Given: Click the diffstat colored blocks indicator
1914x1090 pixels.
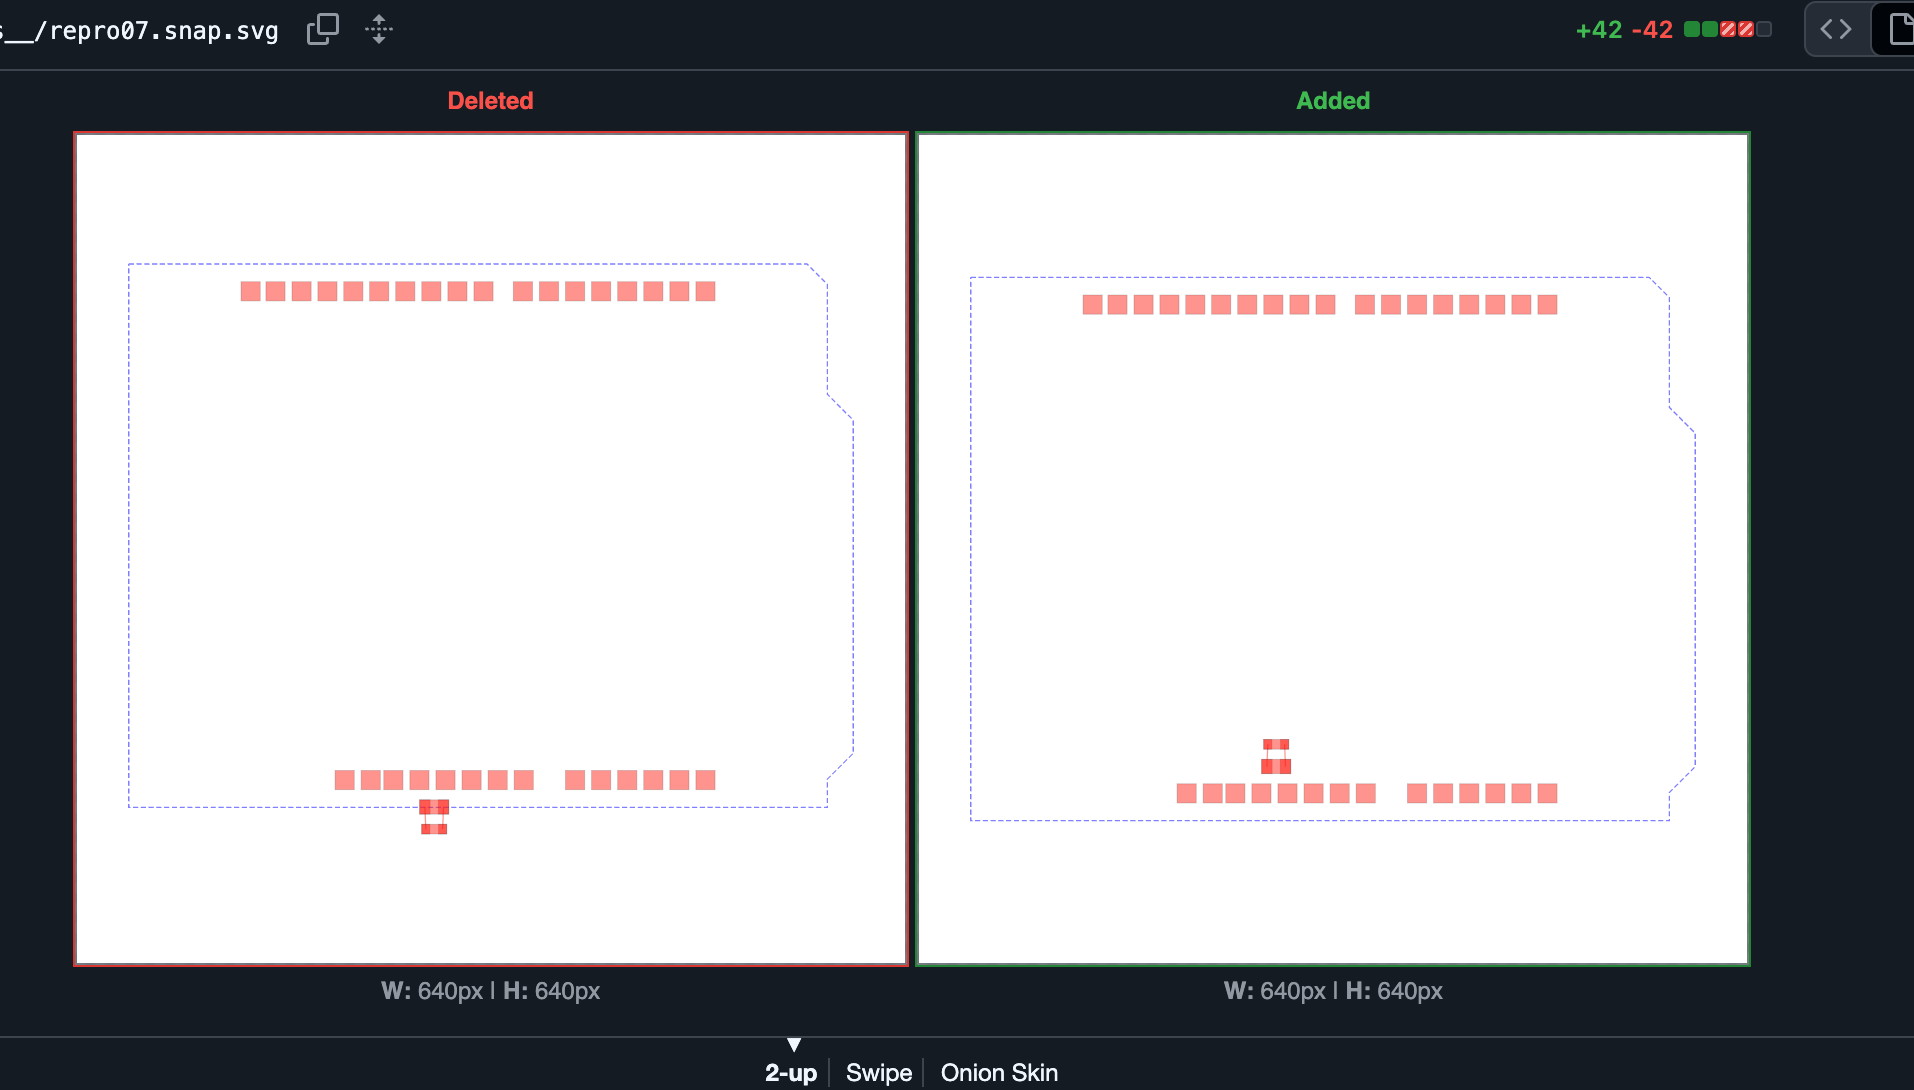Looking at the screenshot, I should (x=1728, y=29).
